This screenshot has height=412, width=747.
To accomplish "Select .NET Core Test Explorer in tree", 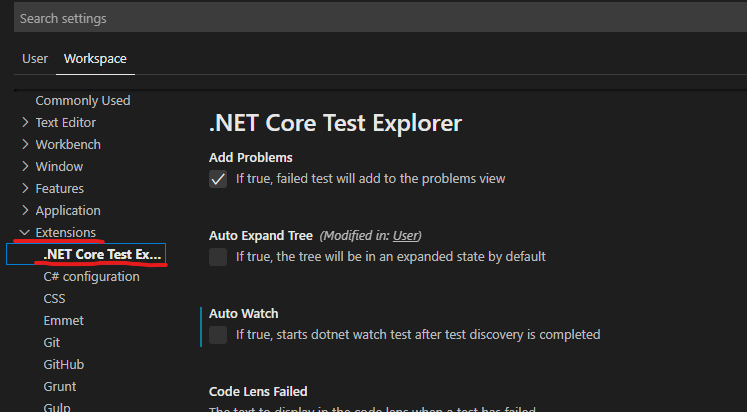I will click(102, 255).
